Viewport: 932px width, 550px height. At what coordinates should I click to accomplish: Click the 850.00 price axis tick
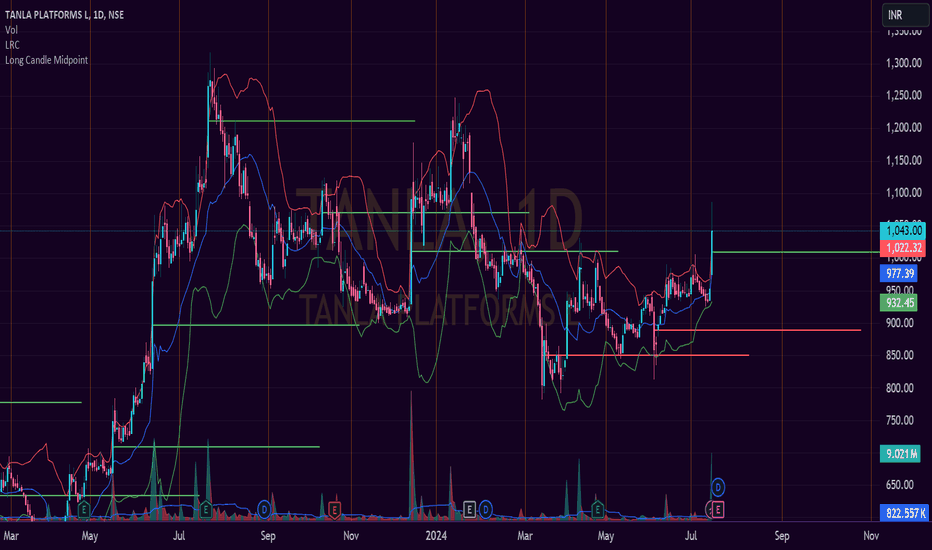(x=900, y=355)
